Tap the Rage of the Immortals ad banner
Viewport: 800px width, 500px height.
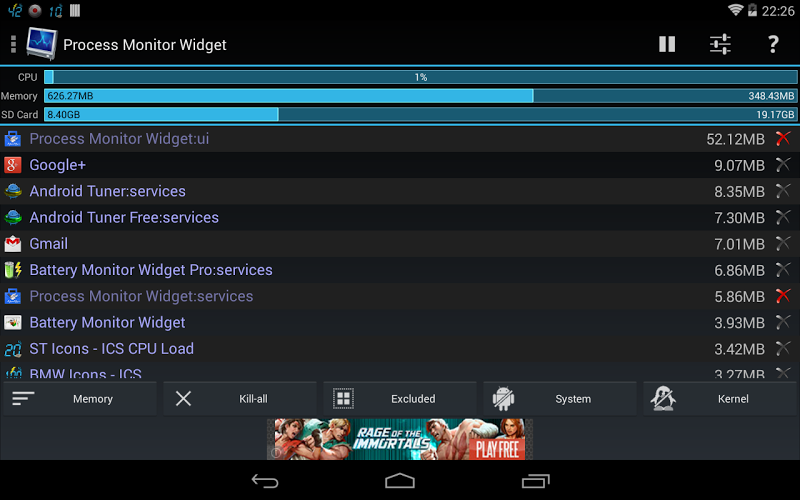[x=400, y=439]
